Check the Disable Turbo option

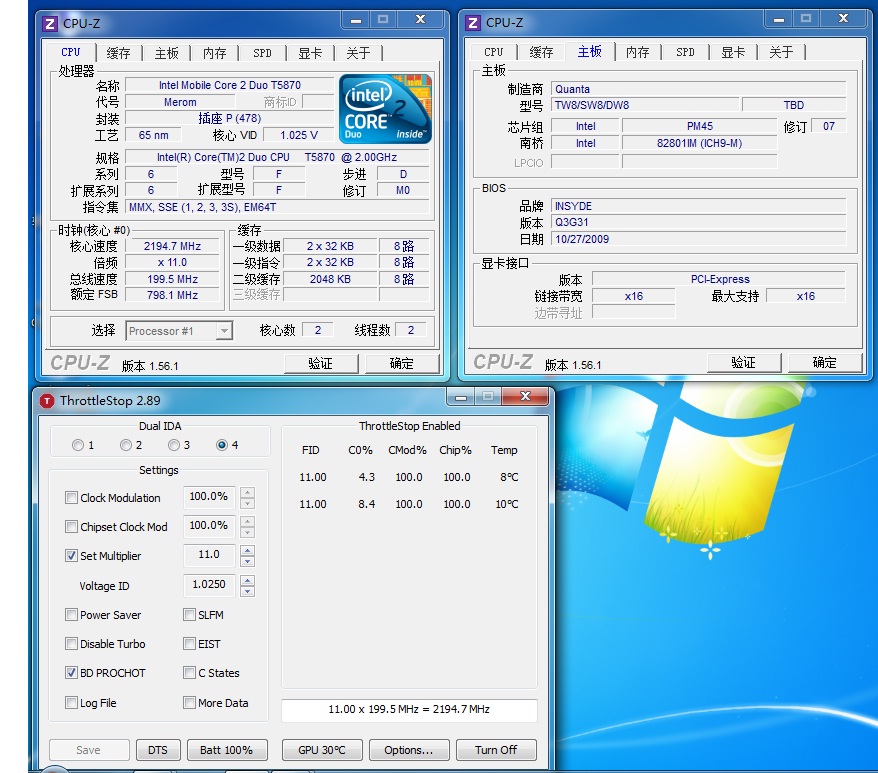(71, 644)
